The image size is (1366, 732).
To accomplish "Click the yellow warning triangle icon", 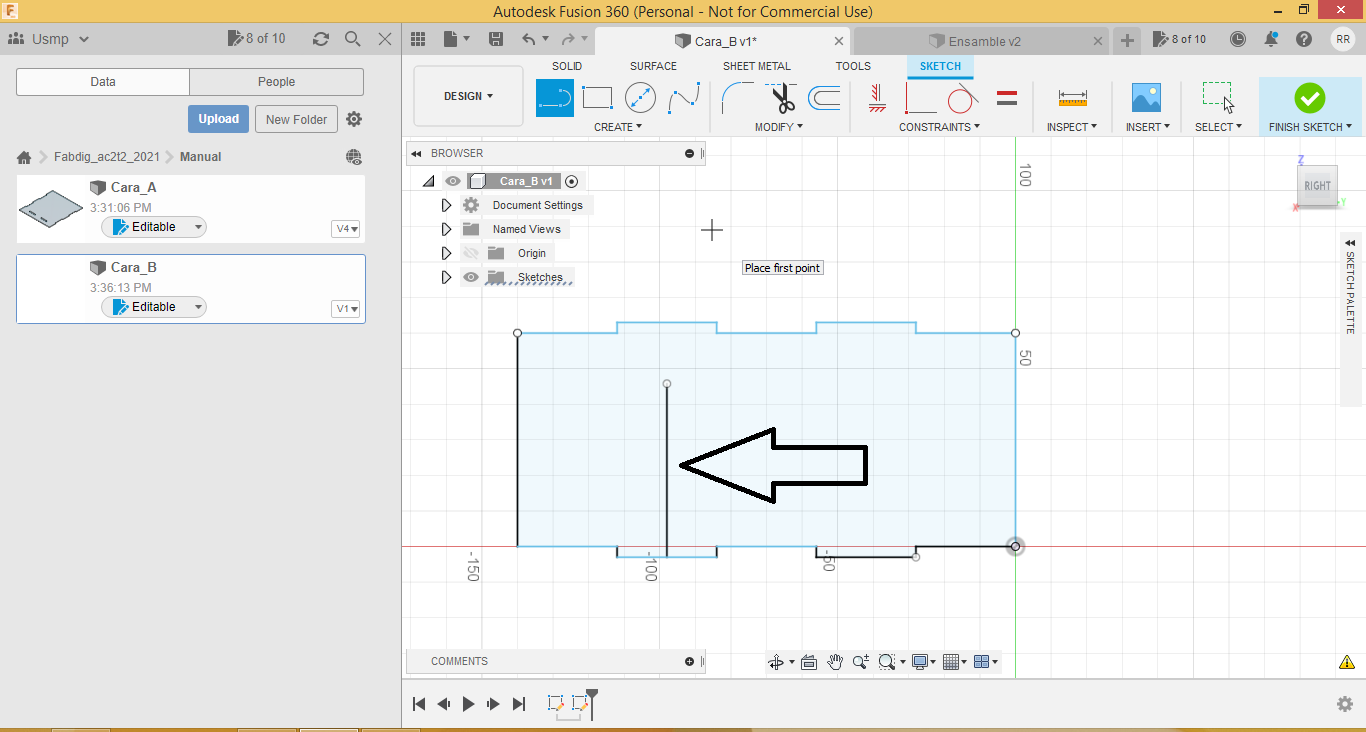I will [1346, 662].
